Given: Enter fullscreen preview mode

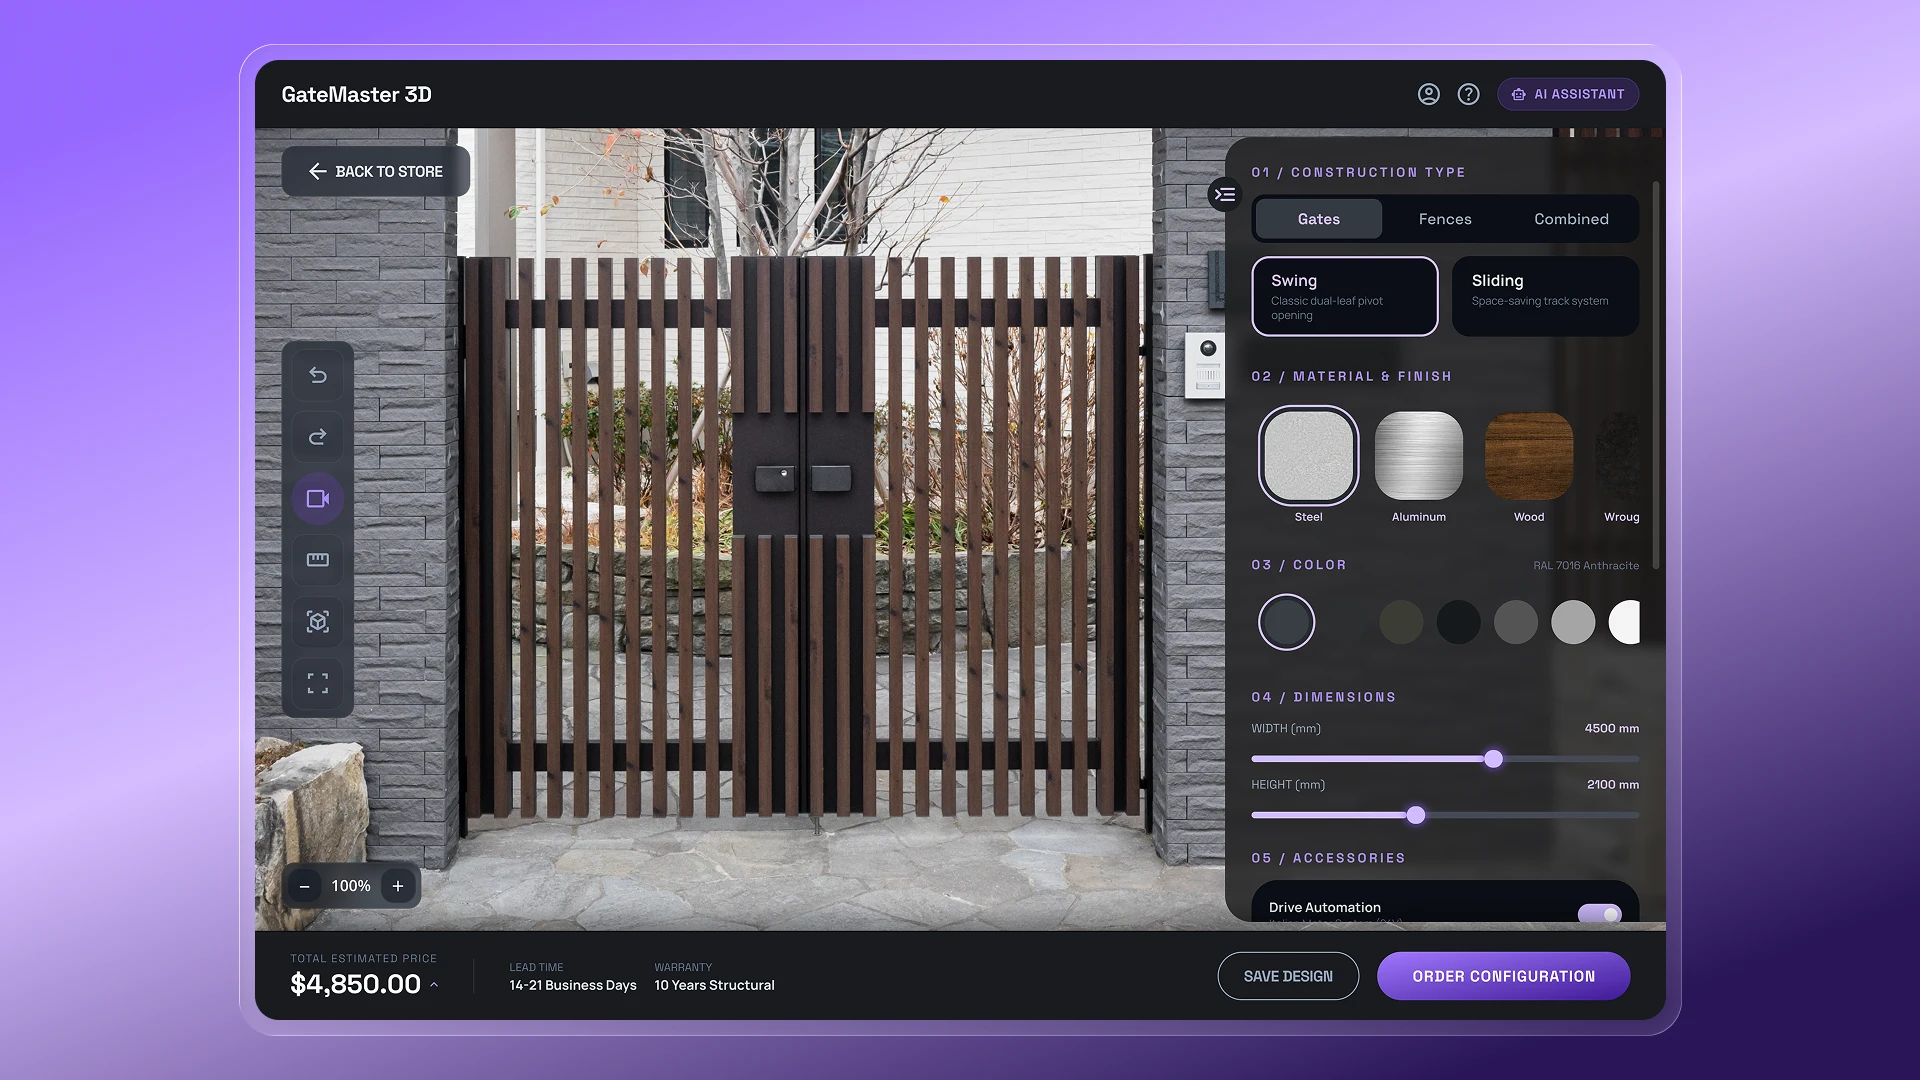Looking at the screenshot, I should [x=318, y=684].
